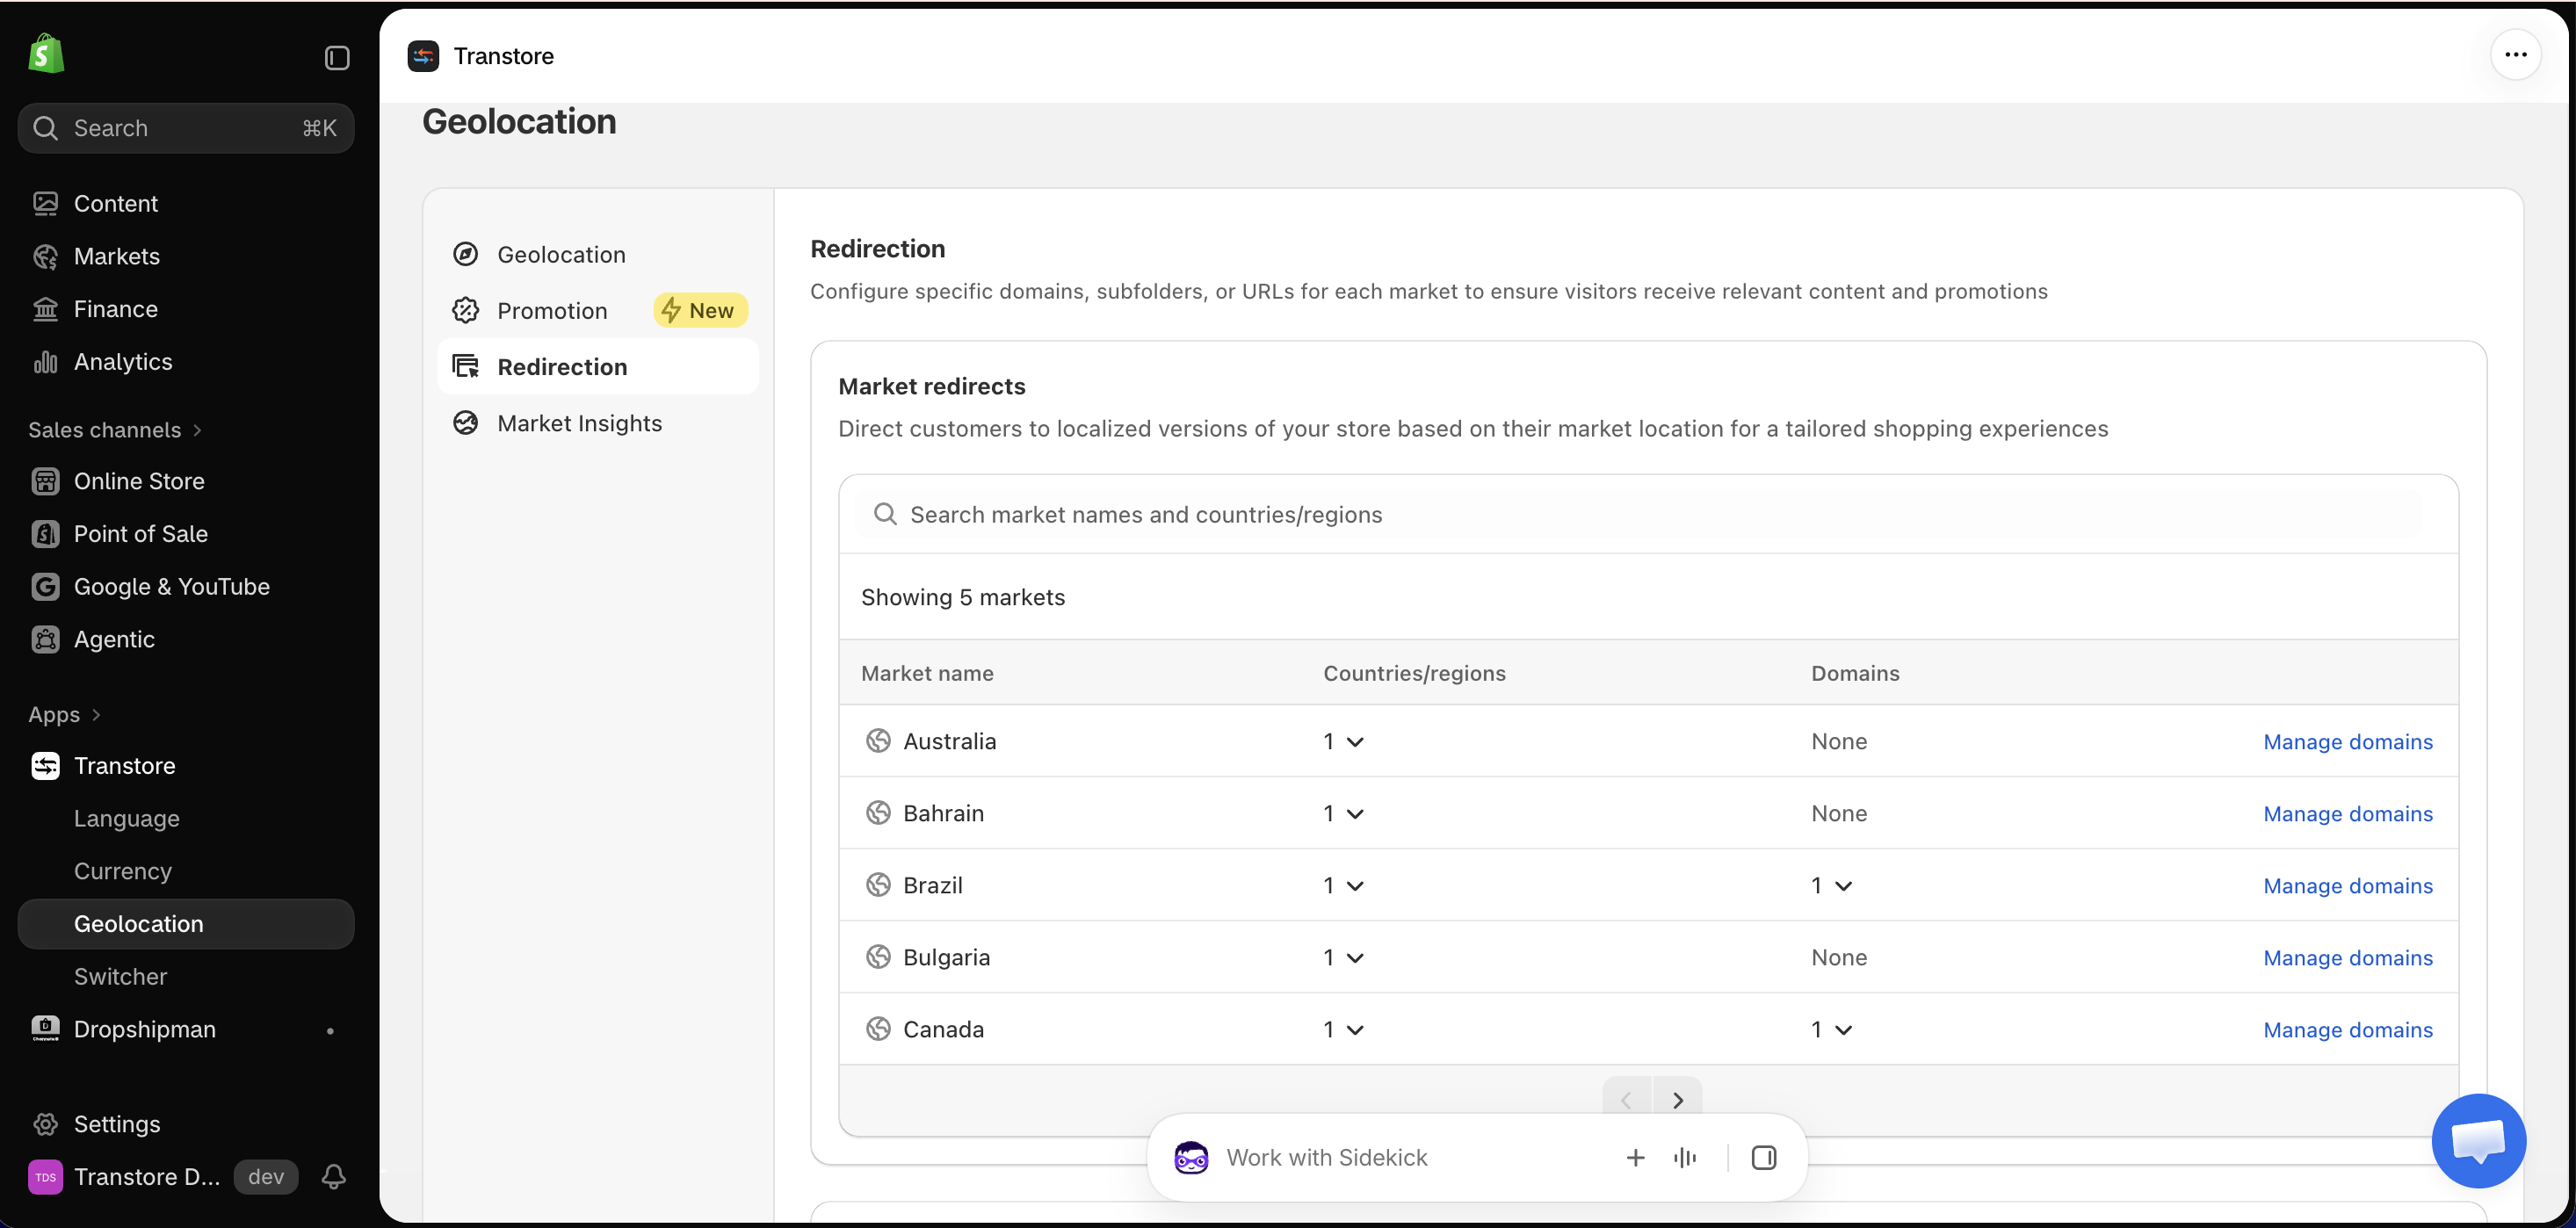The height and width of the screenshot is (1228, 2576).
Task: Select the Redirection tab
Action: 598,367
